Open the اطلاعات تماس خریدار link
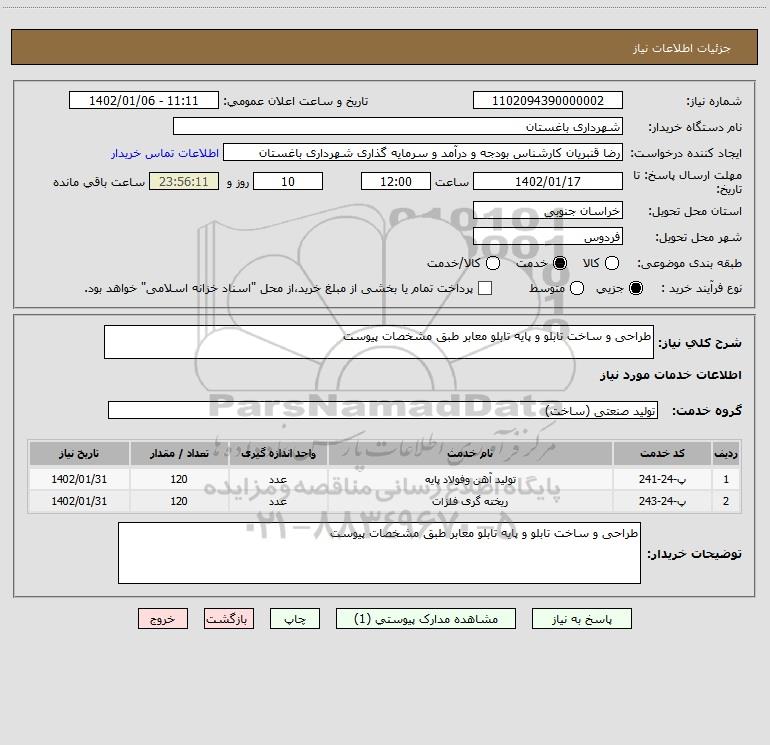The height and width of the screenshot is (745, 770). point(165,153)
